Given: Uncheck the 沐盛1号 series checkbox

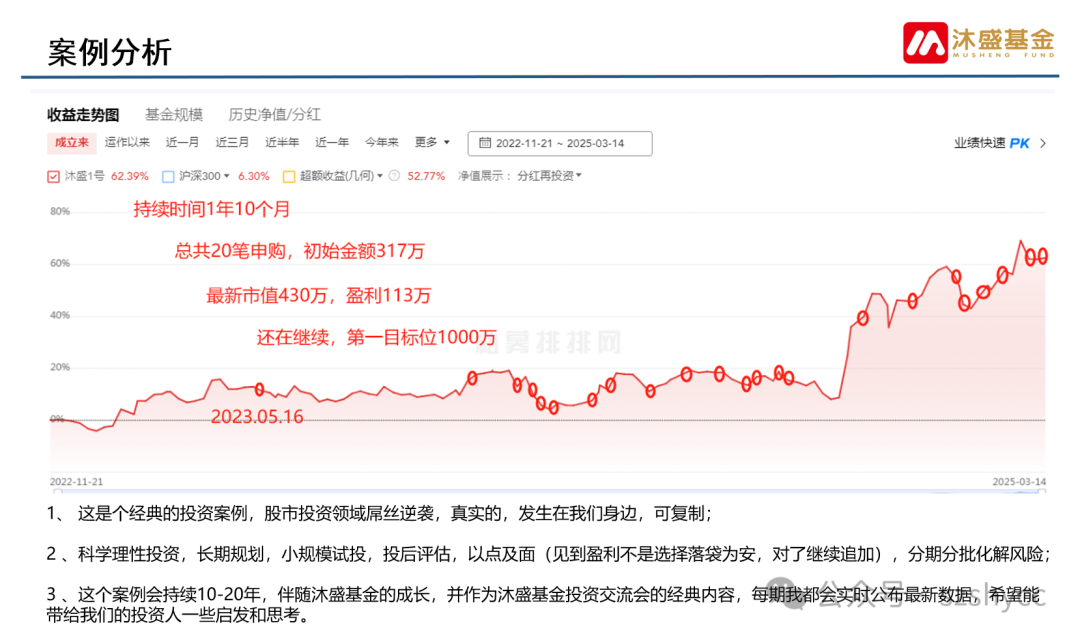Looking at the screenshot, I should [x=53, y=175].
